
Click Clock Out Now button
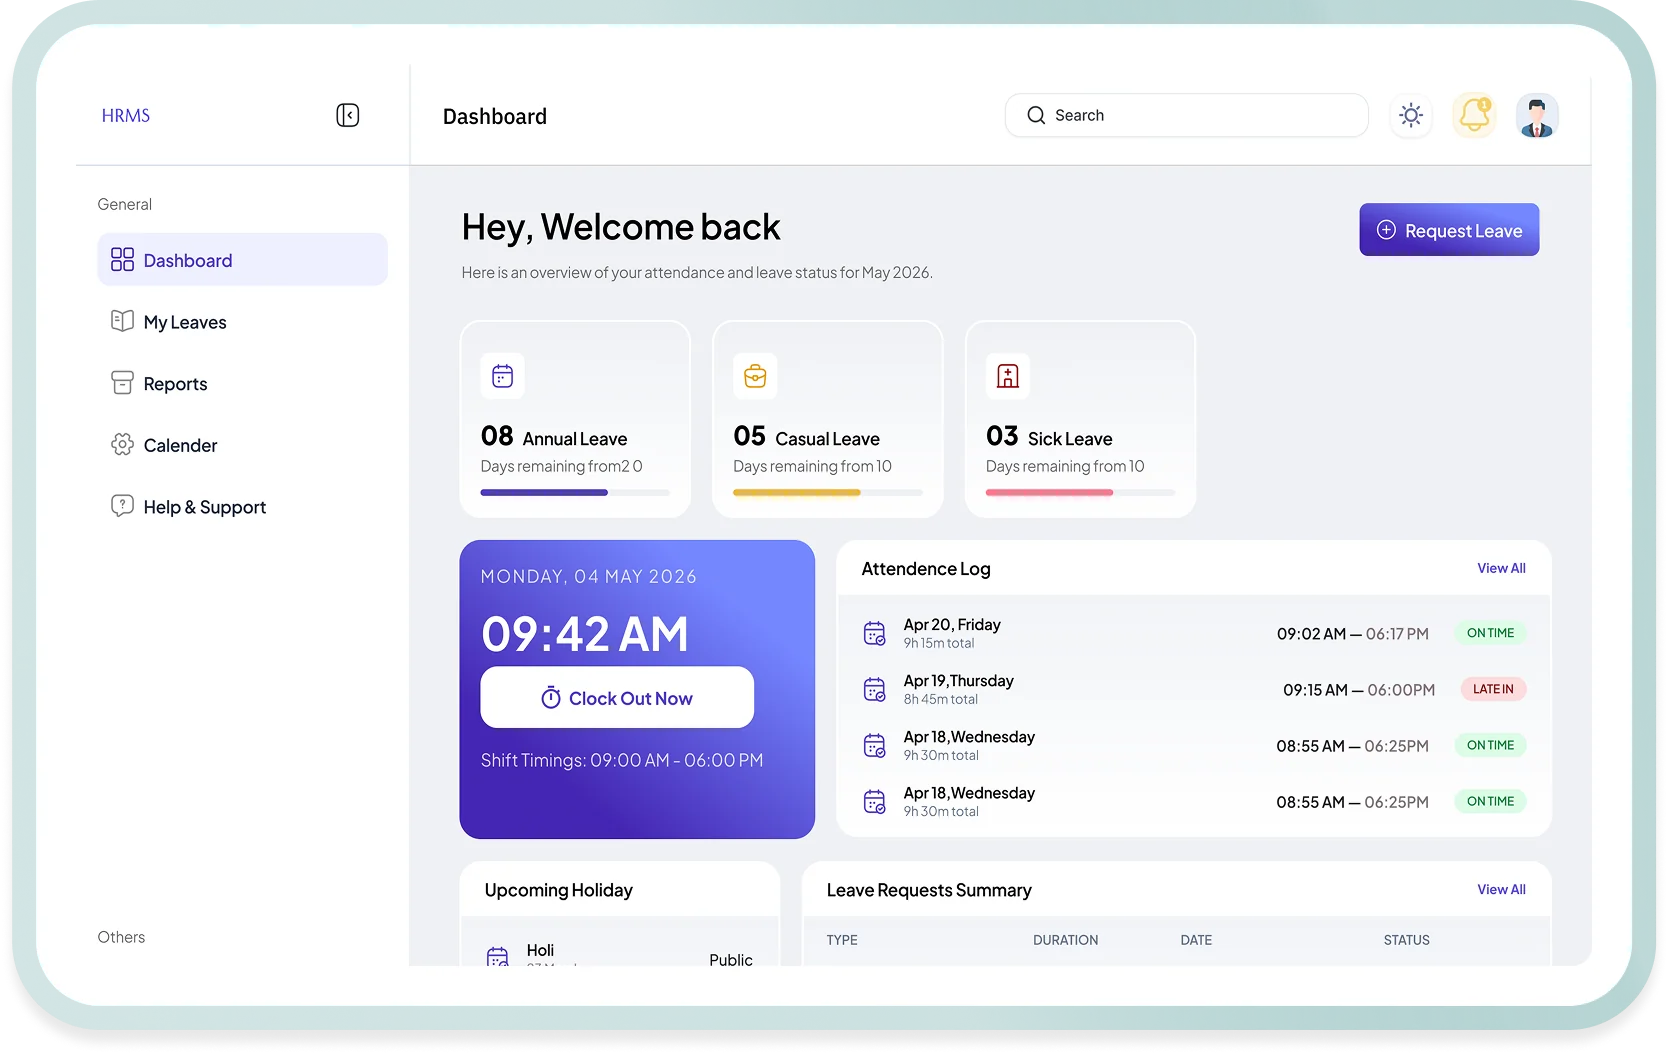point(617,697)
